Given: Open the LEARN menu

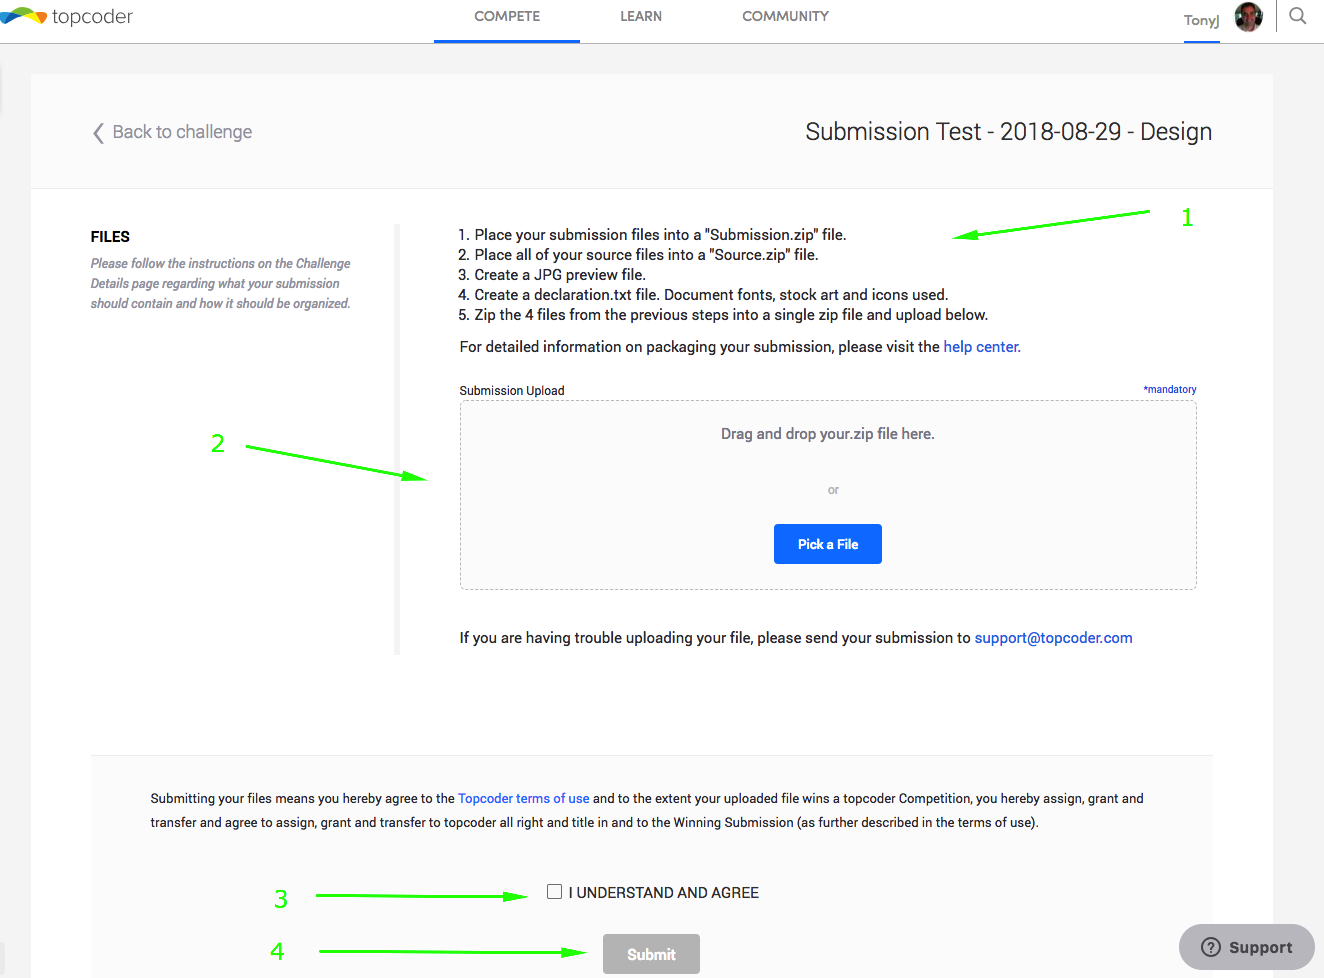Looking at the screenshot, I should (x=641, y=17).
